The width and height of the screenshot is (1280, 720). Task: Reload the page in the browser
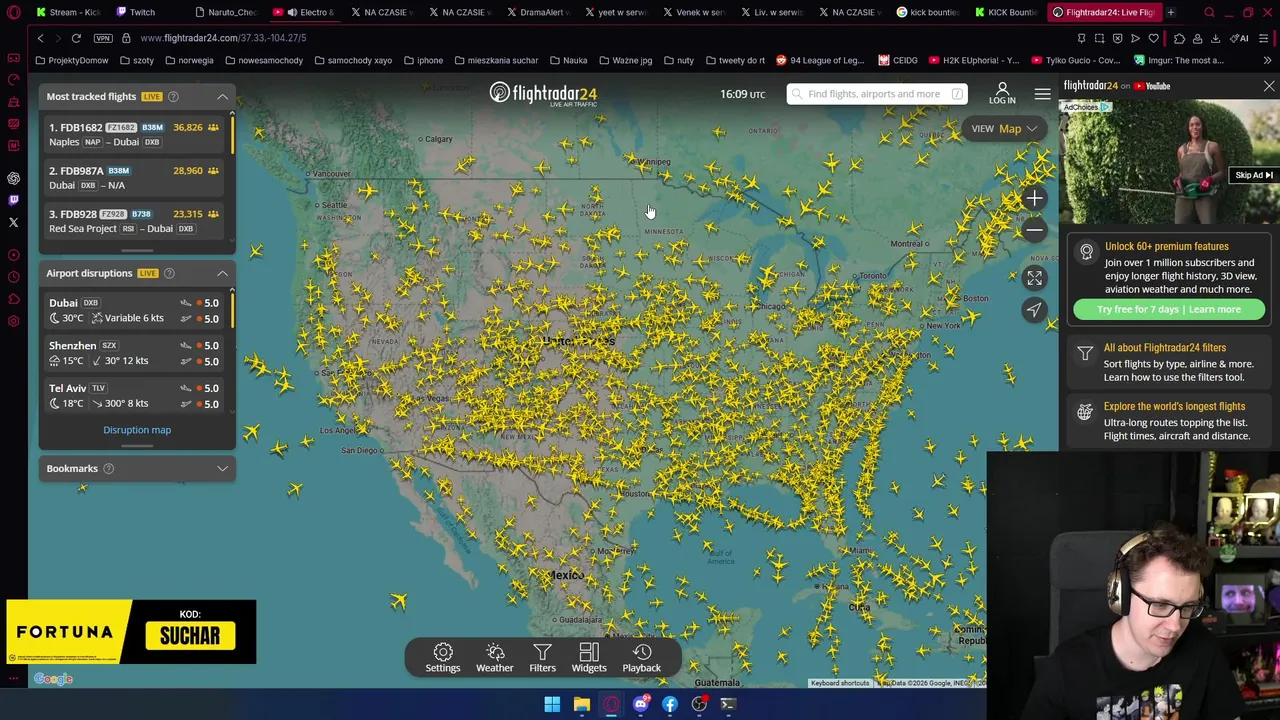tap(76, 38)
